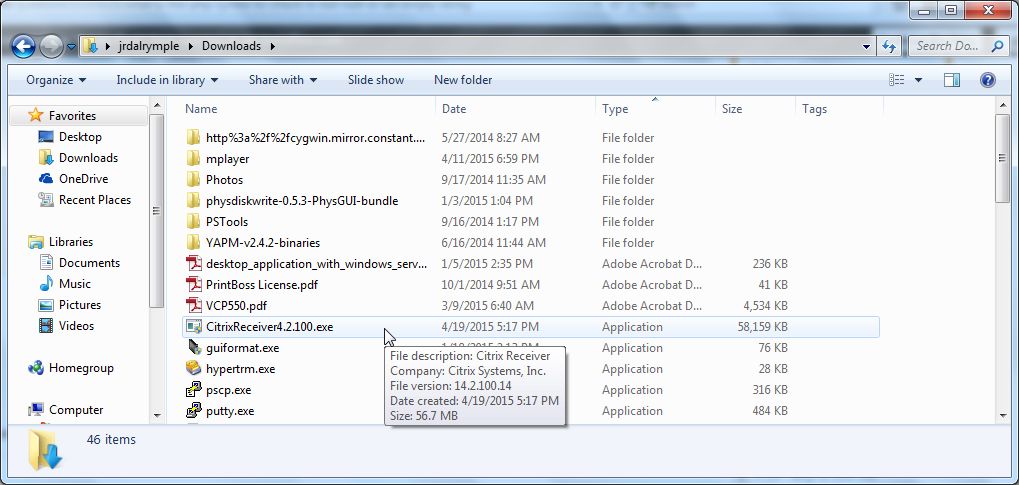The width and height of the screenshot is (1019, 485).
Task: Select Downloads in the Favorites list
Action: tap(88, 158)
